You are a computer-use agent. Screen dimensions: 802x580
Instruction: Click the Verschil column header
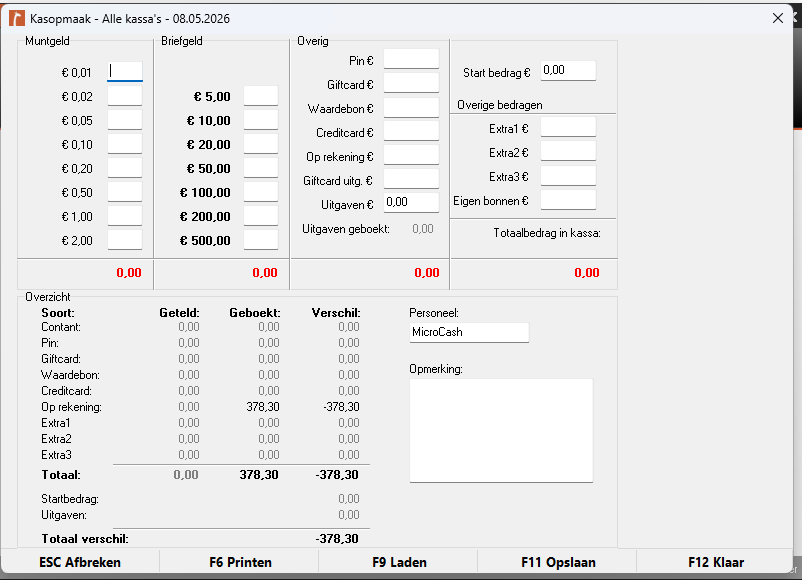[336, 313]
